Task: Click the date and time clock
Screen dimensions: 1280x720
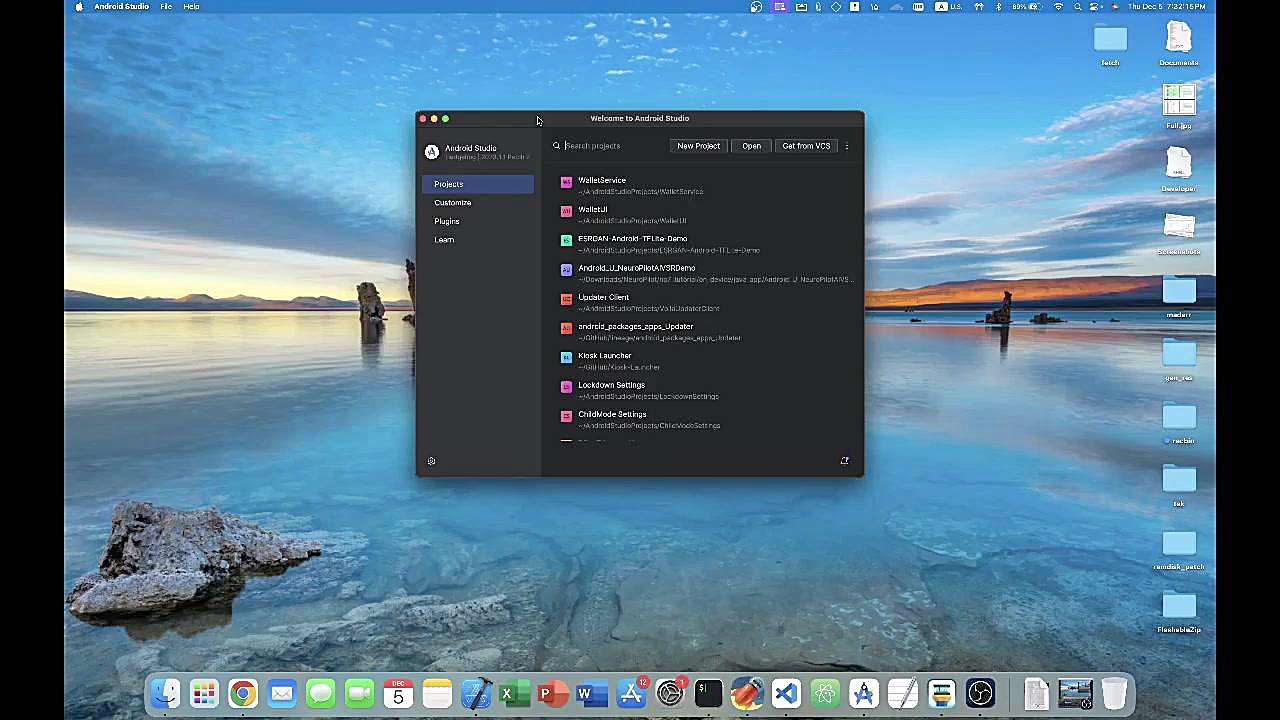Action: tap(1167, 6)
